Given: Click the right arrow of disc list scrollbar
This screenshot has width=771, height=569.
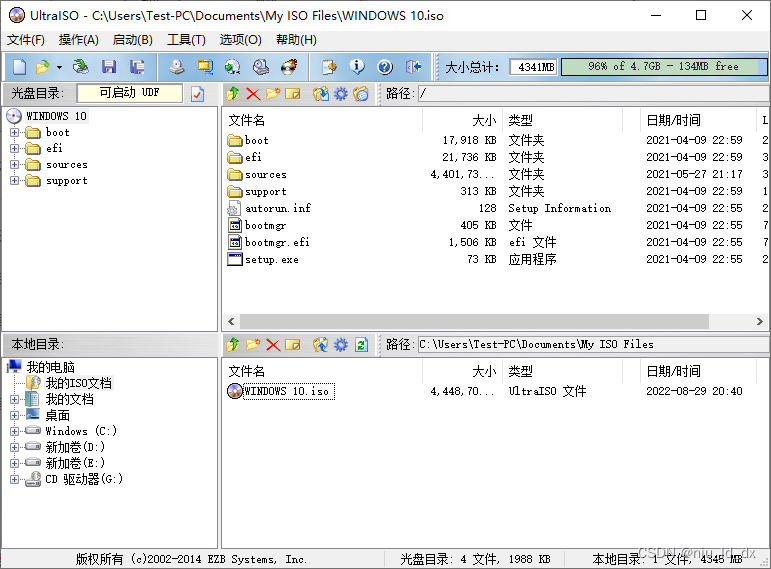Looking at the screenshot, I should 760,322.
